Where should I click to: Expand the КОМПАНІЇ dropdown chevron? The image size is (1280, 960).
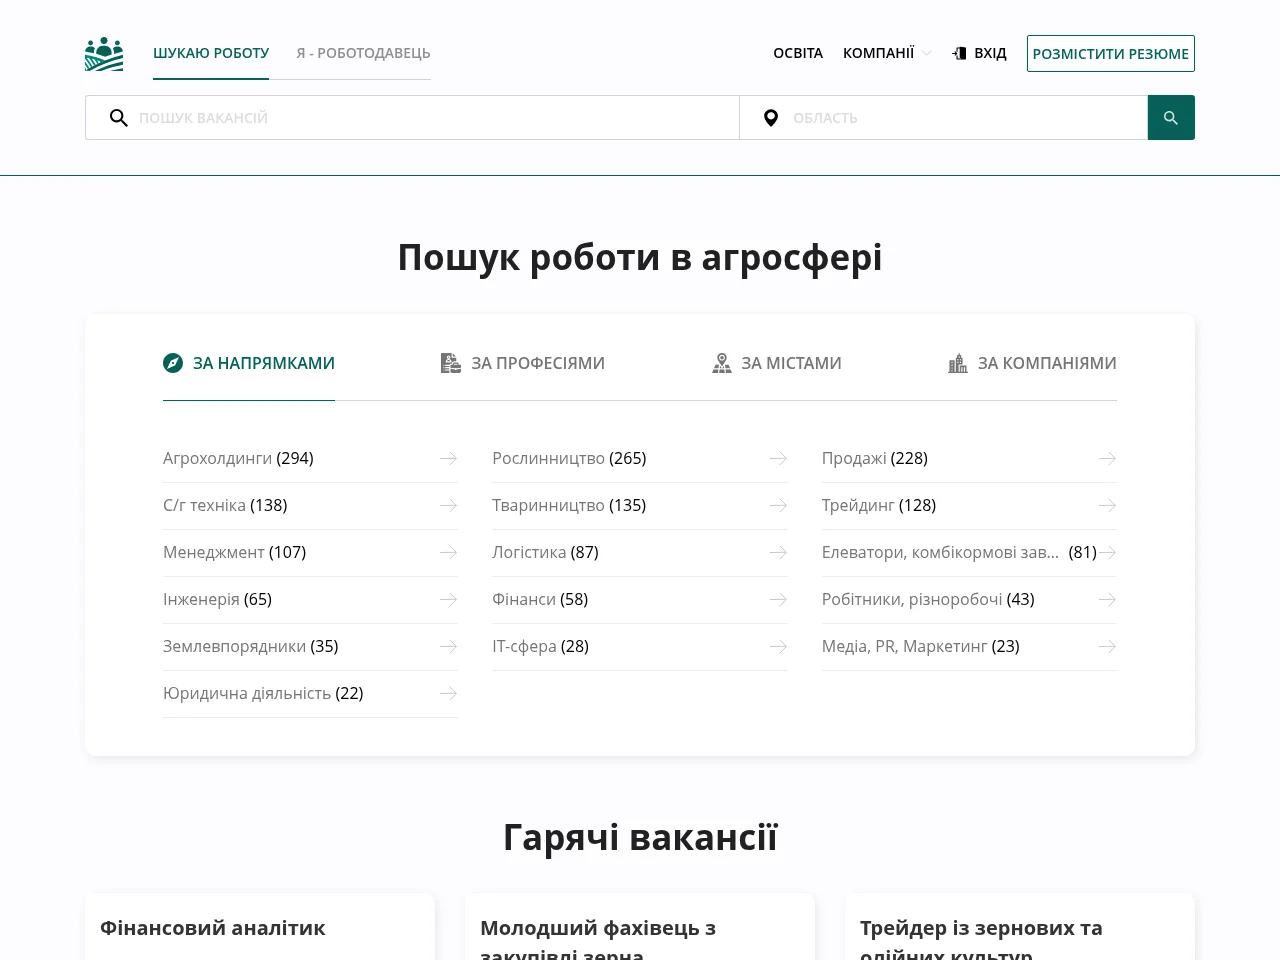click(x=927, y=53)
